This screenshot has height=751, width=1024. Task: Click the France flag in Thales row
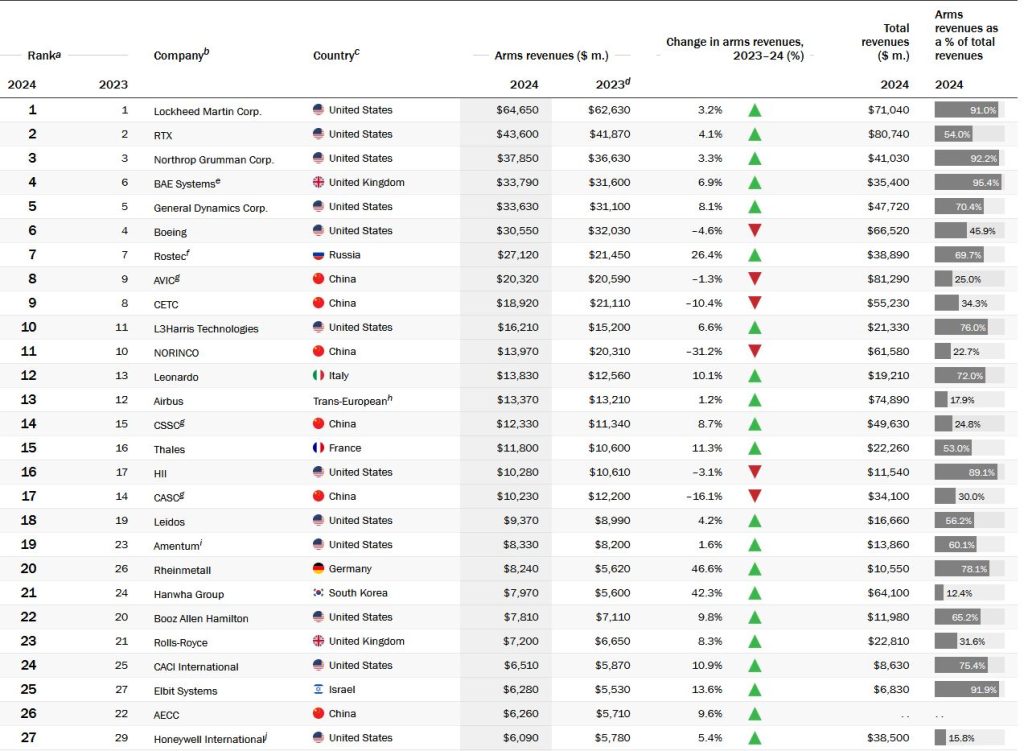[319, 448]
